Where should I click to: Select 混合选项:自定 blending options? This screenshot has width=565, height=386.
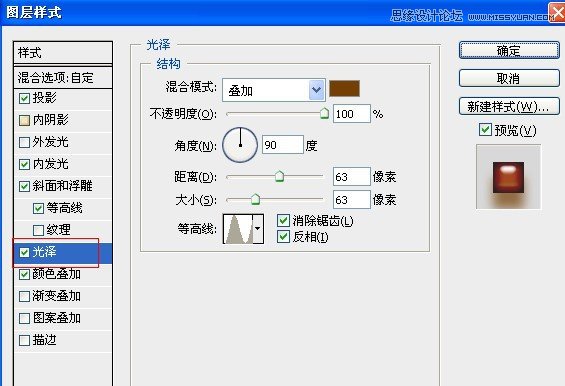pyautogui.click(x=63, y=77)
